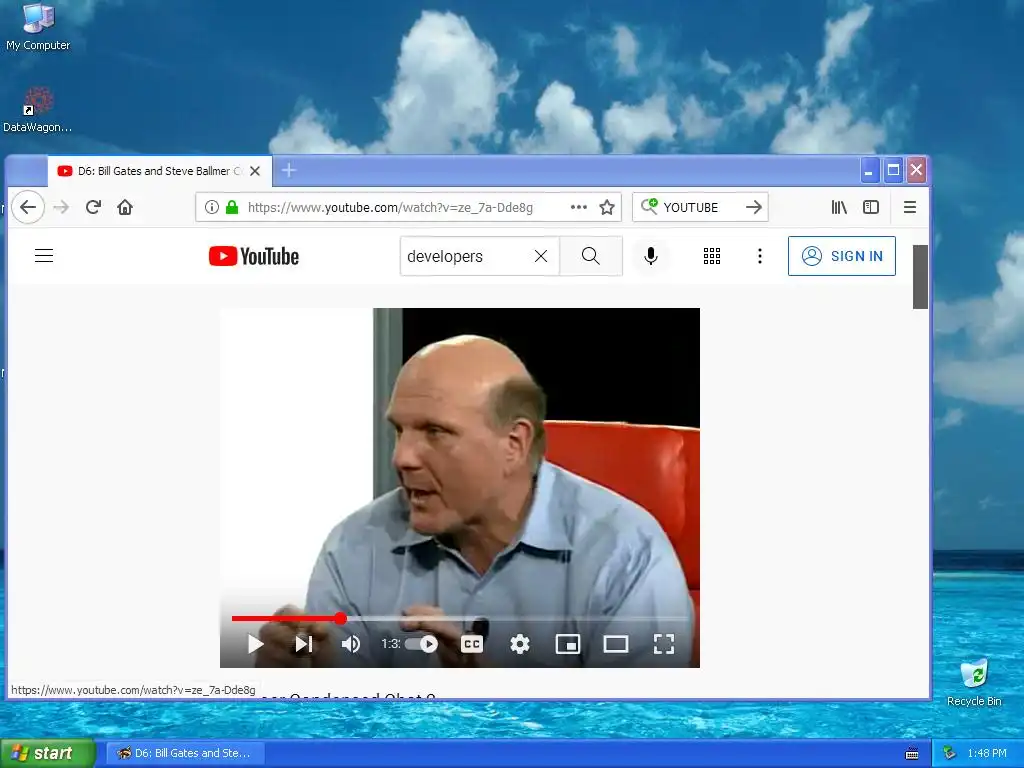Turn off the autoplay switch

coord(421,645)
